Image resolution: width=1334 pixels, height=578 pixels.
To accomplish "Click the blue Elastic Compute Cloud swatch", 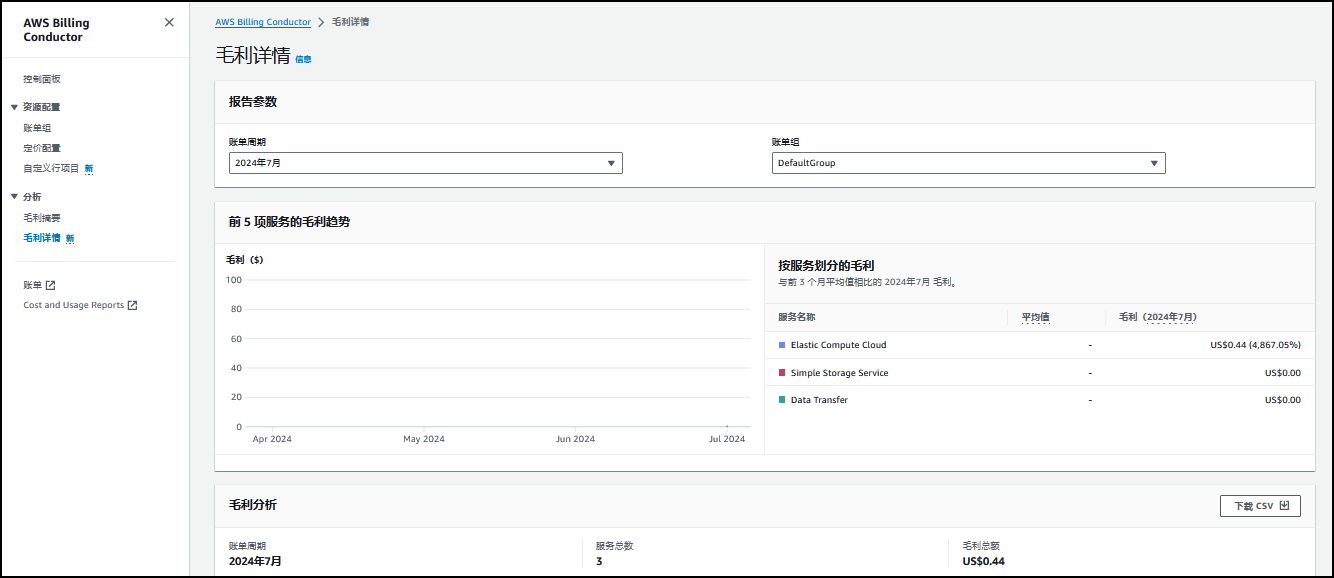I will click(x=782, y=345).
